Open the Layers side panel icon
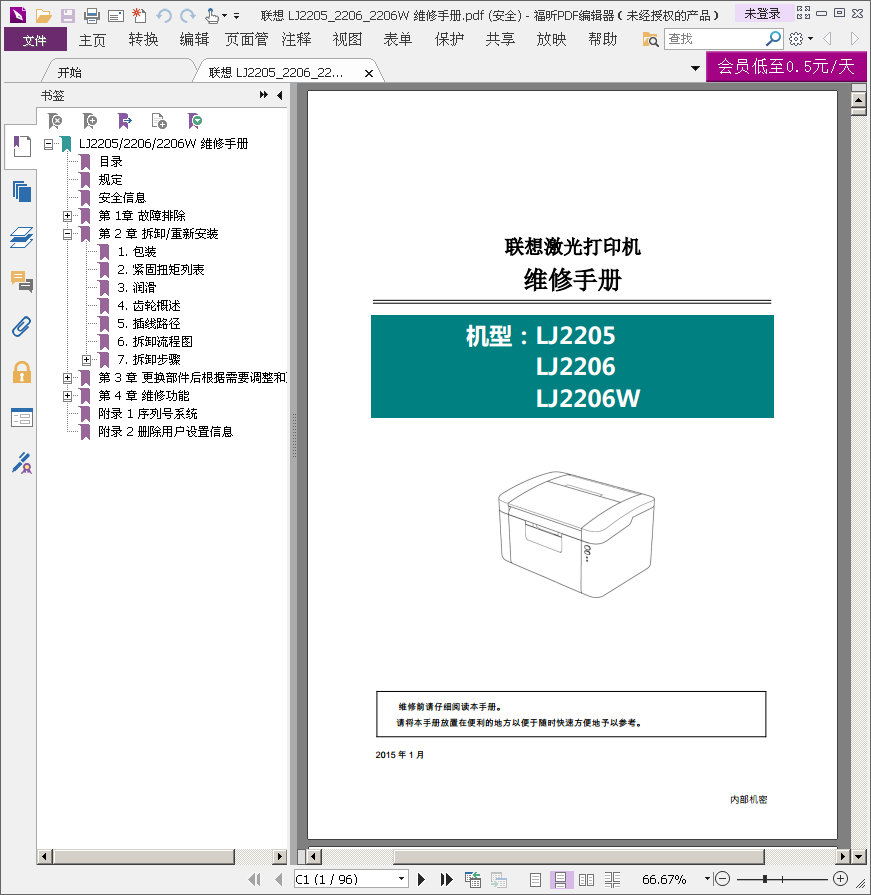871x895 pixels. 22,237
